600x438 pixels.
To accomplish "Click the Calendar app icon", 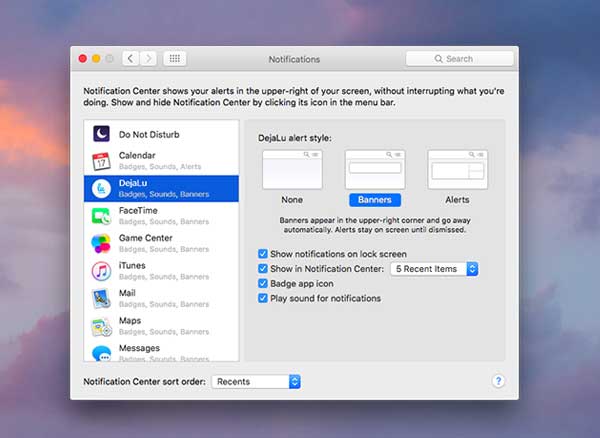I will [x=101, y=161].
